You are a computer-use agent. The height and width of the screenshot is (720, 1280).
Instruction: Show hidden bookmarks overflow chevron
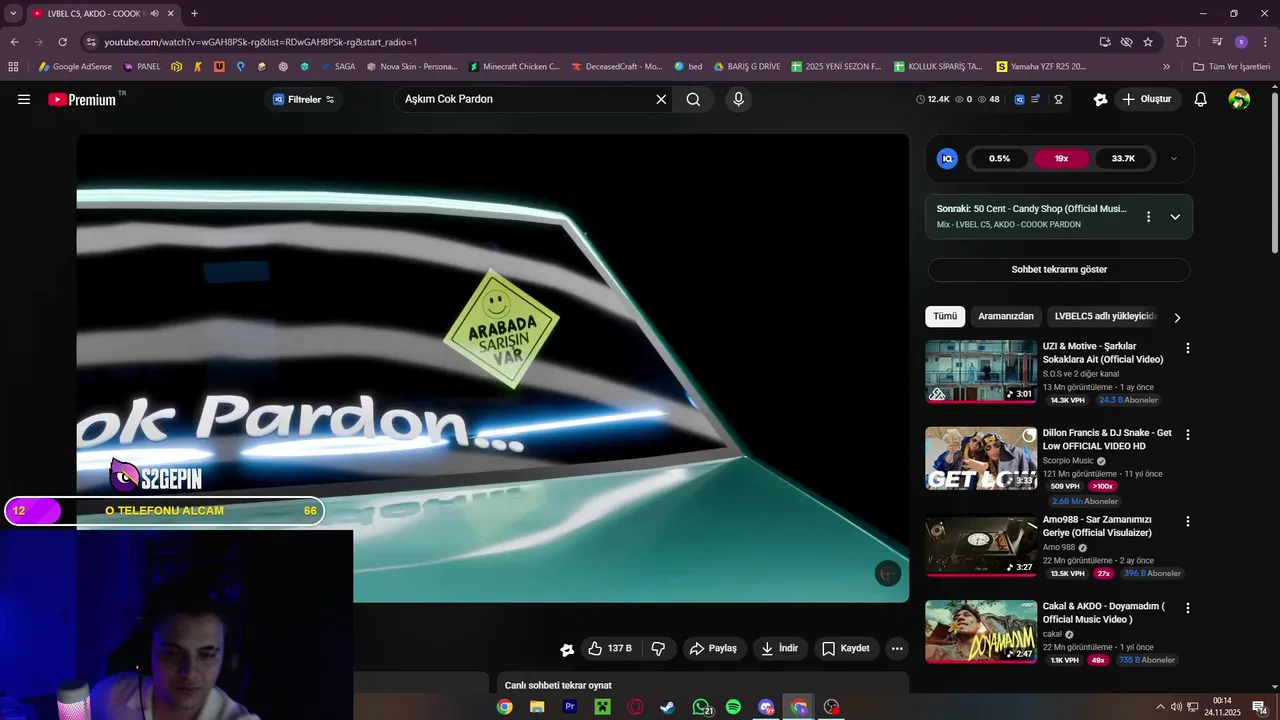pyautogui.click(x=1166, y=67)
